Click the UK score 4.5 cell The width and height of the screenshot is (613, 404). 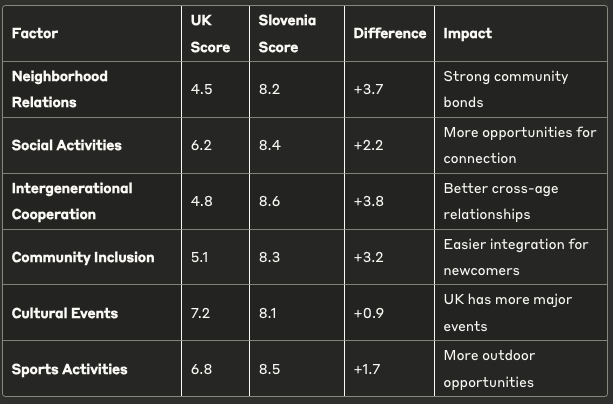coord(201,89)
